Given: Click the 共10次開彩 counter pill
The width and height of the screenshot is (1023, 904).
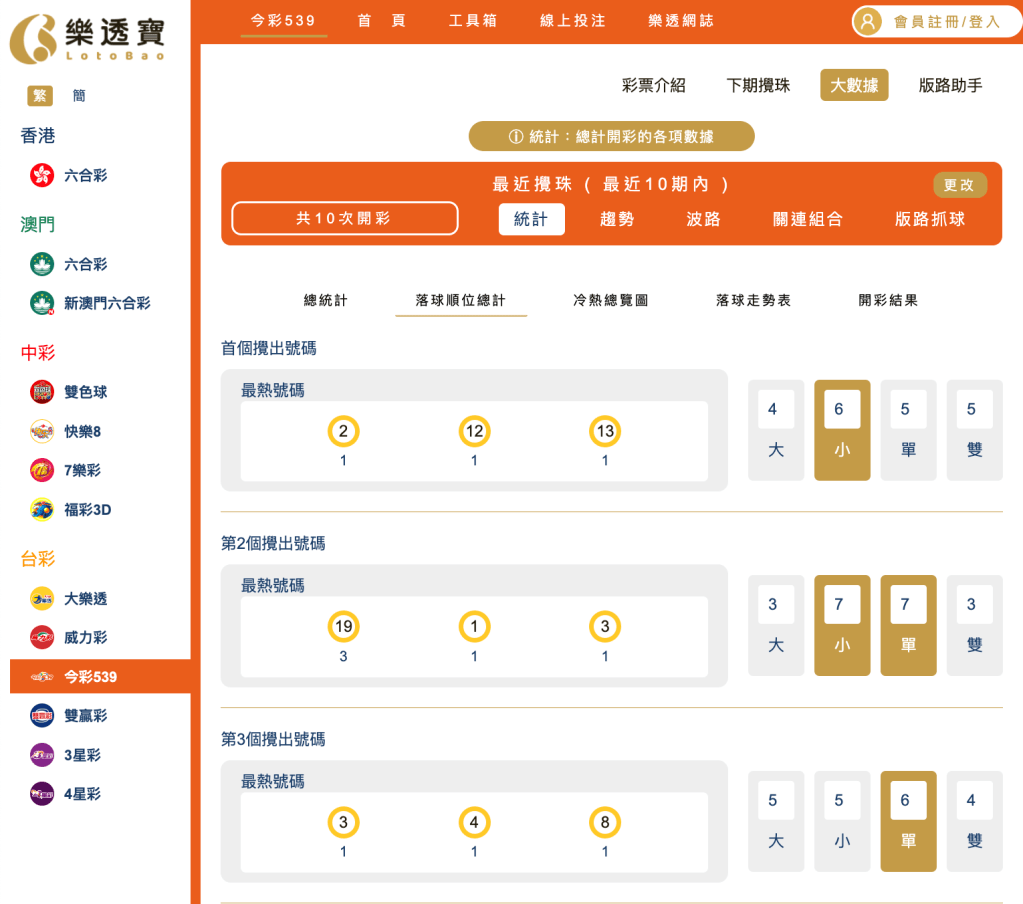Looking at the screenshot, I should [344, 218].
